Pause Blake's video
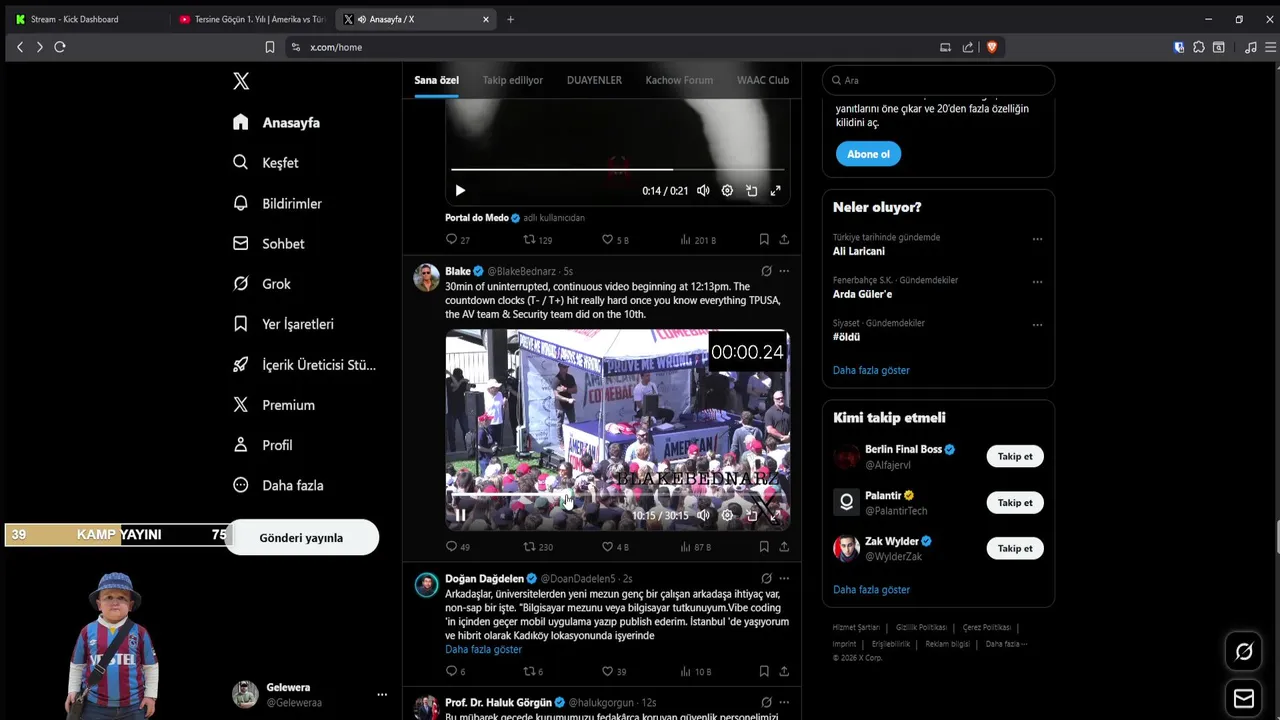 tap(460, 515)
